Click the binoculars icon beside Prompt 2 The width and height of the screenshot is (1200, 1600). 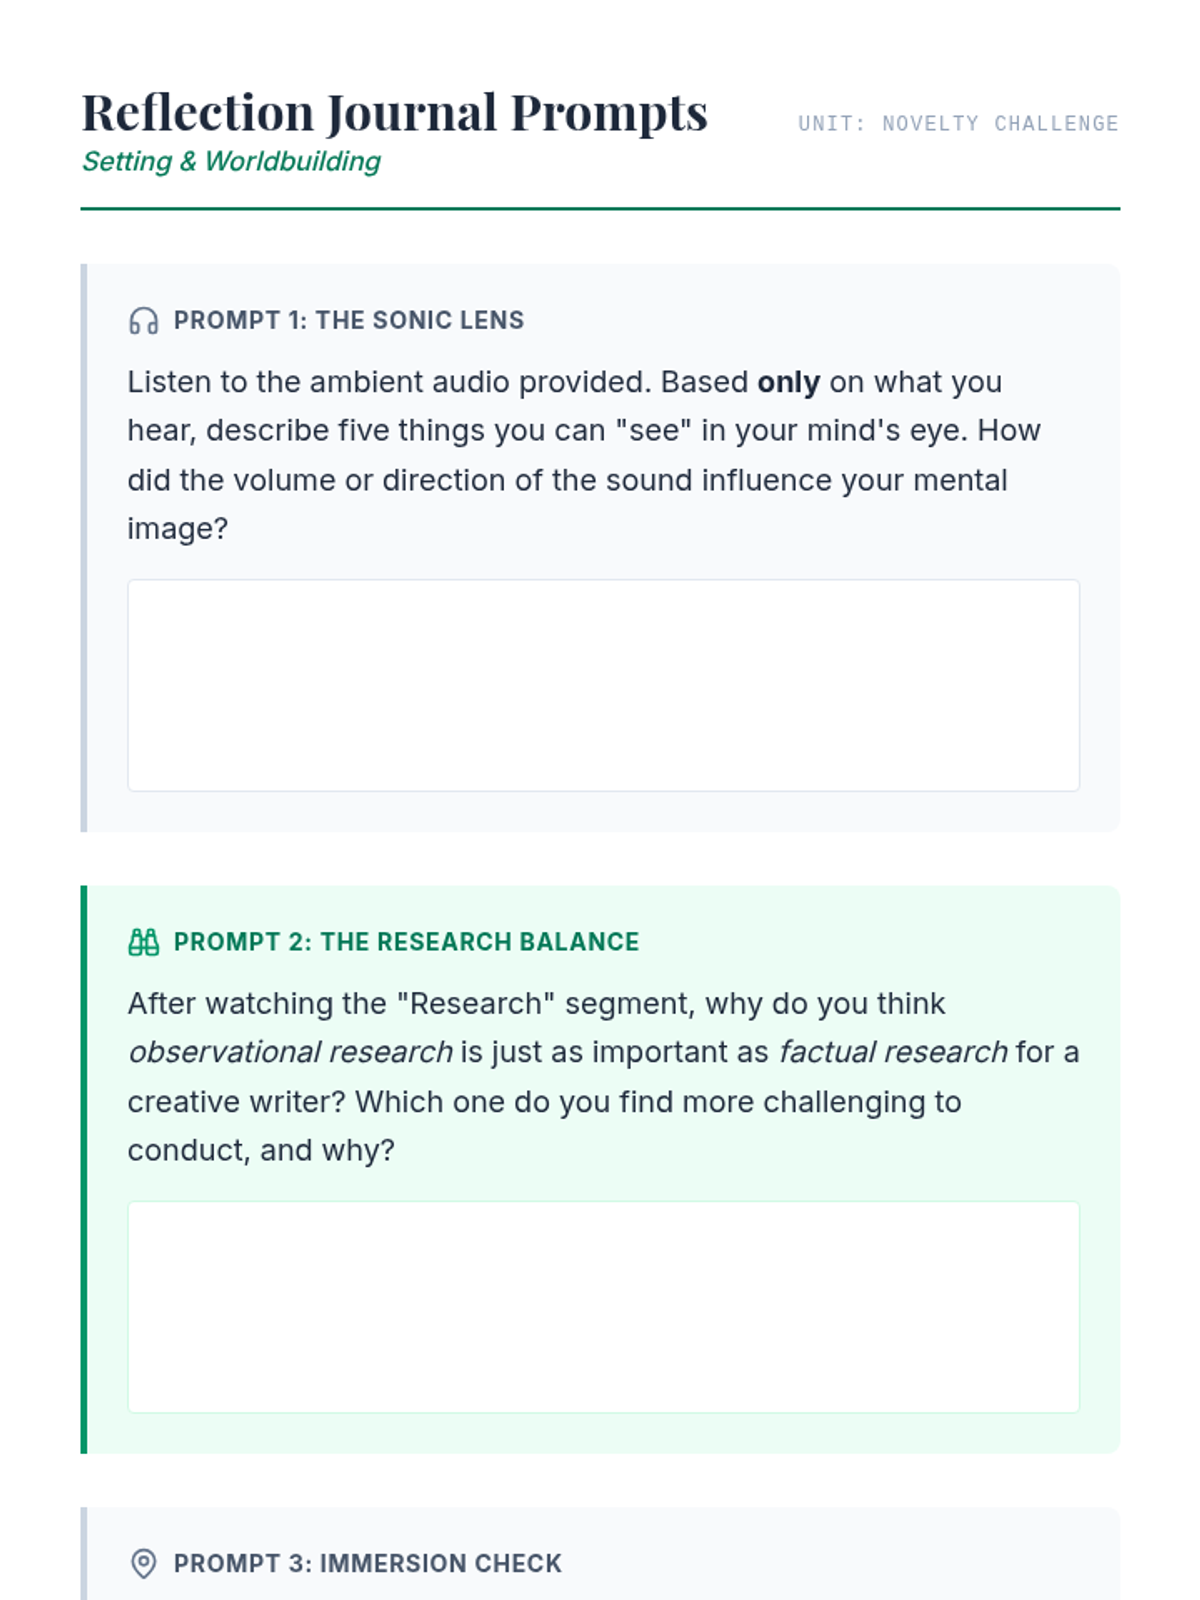click(143, 942)
